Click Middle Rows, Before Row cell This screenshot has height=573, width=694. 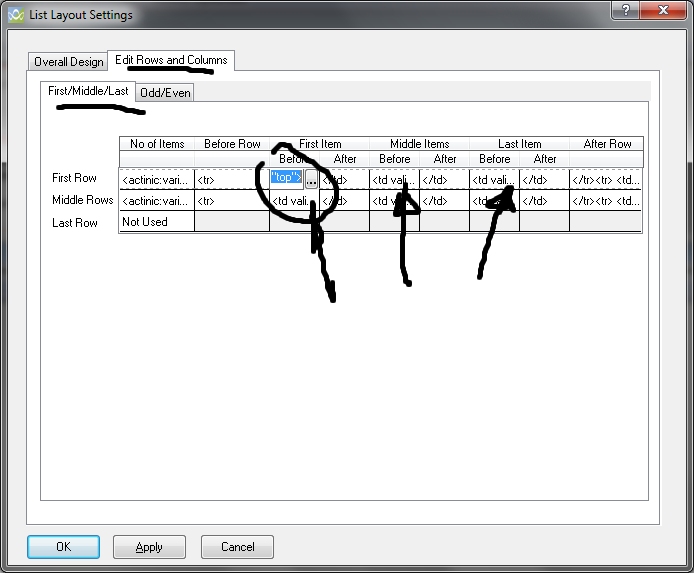point(231,201)
